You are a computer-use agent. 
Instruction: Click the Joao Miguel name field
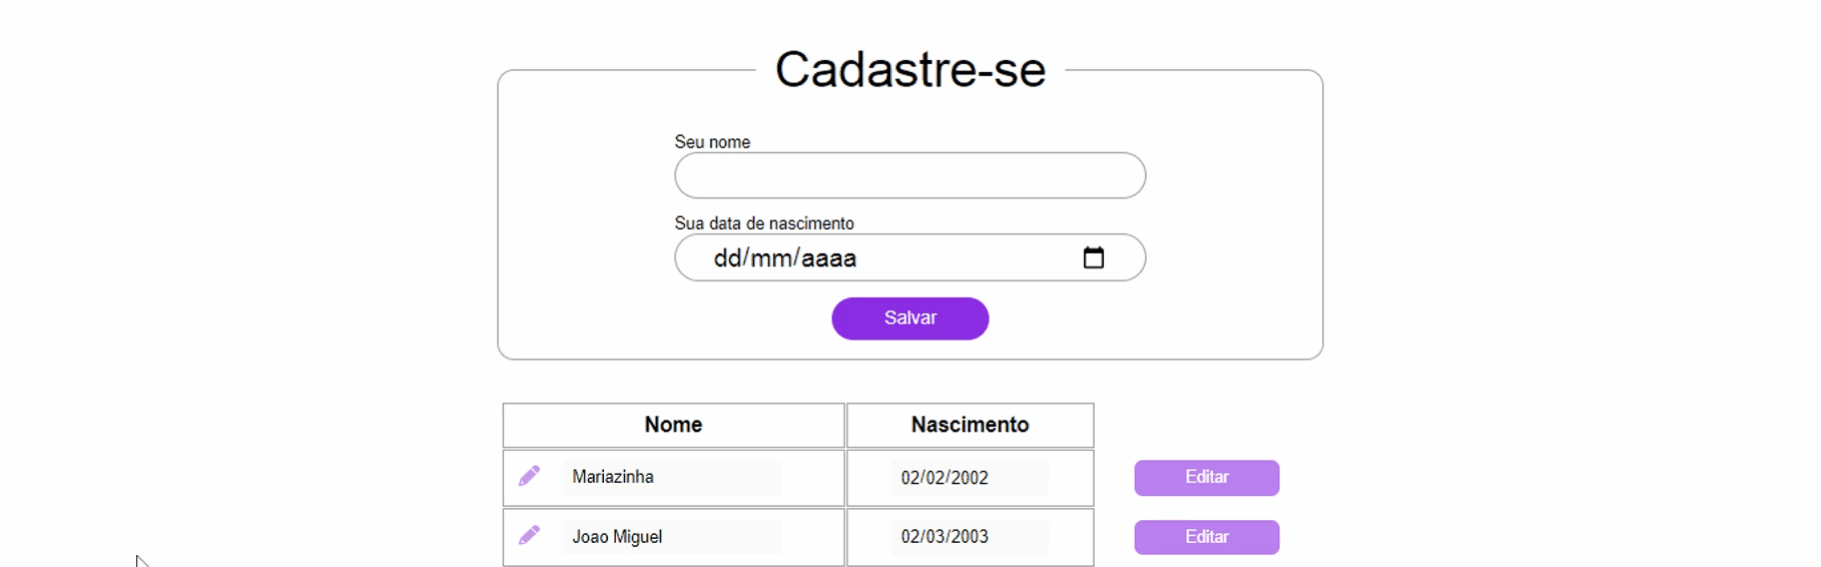671,537
